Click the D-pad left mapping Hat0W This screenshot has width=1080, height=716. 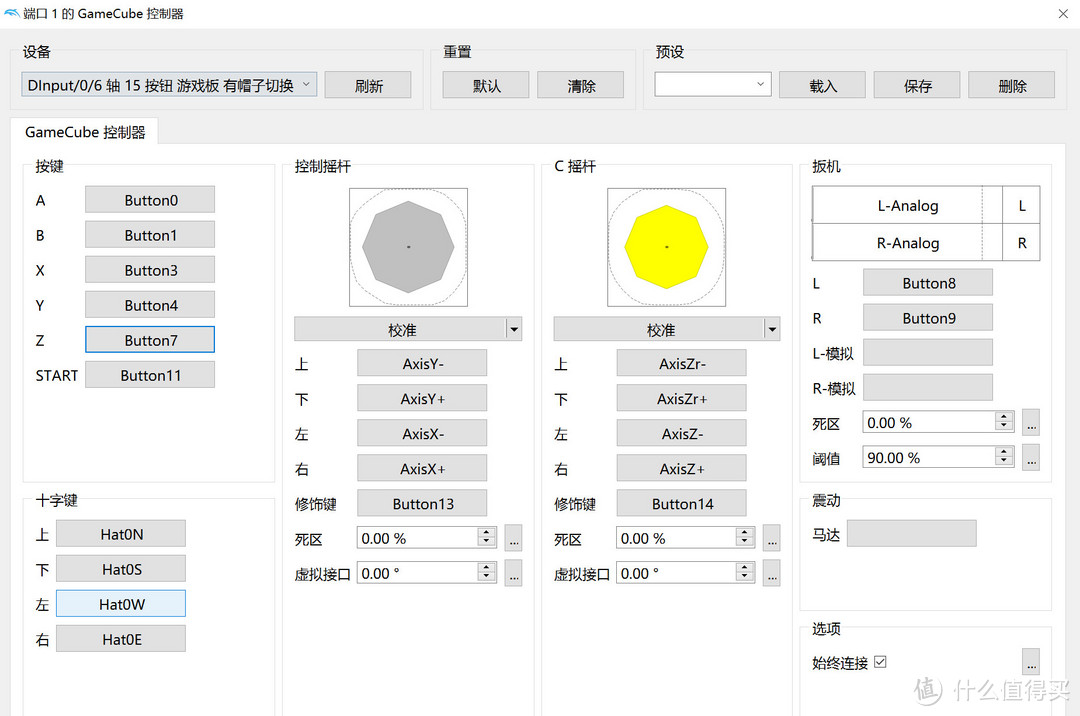pos(121,604)
